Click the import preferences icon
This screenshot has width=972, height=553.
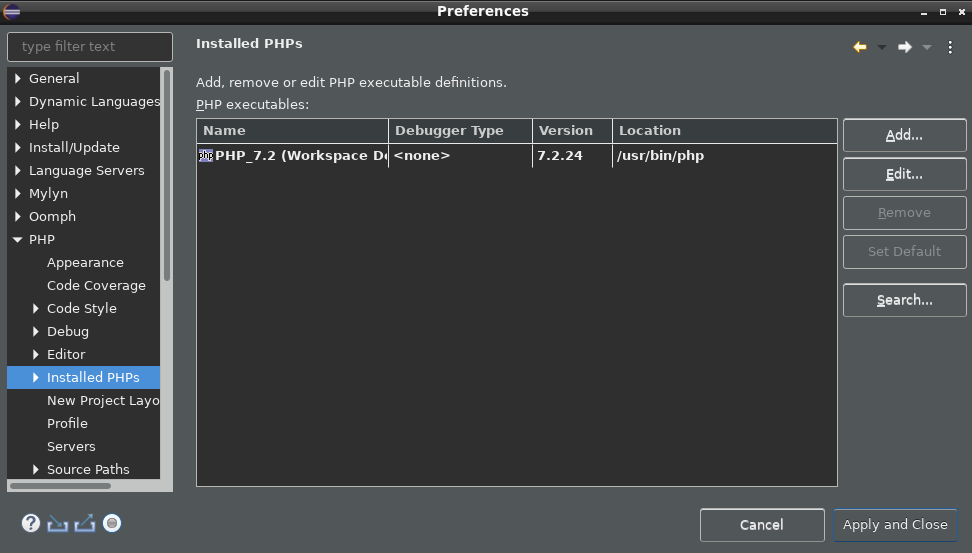[58, 524]
